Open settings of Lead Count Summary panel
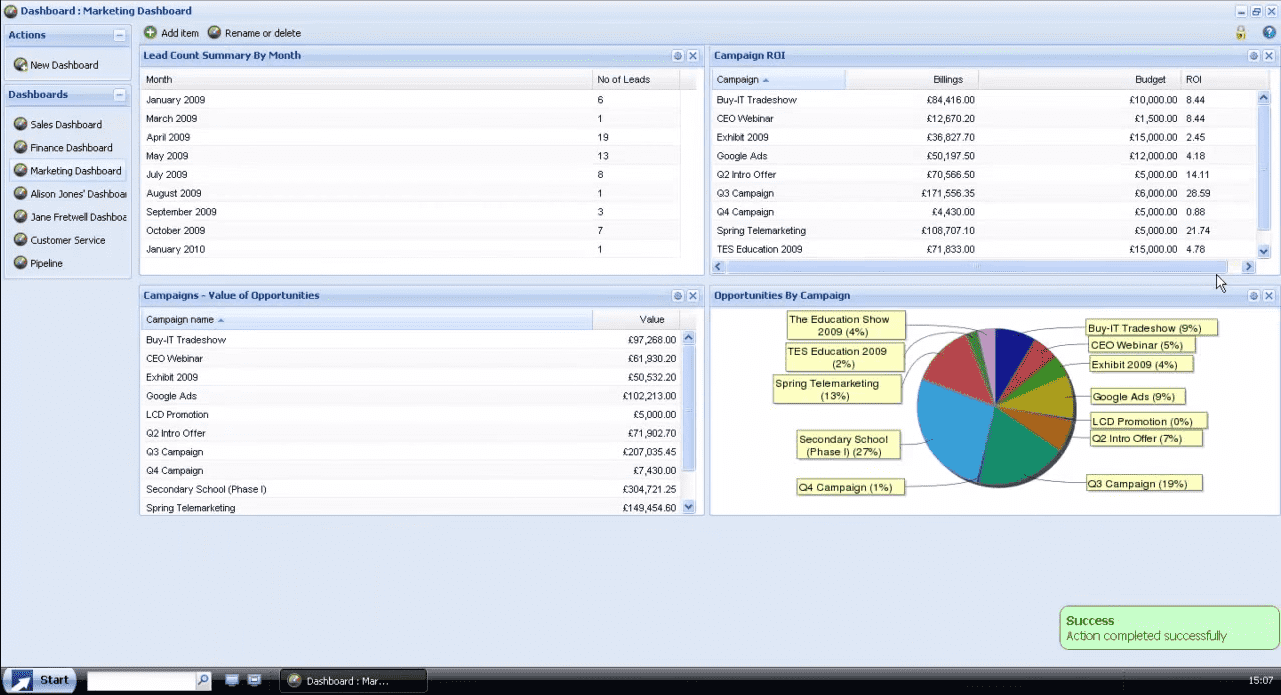1281x695 pixels. tap(677, 56)
